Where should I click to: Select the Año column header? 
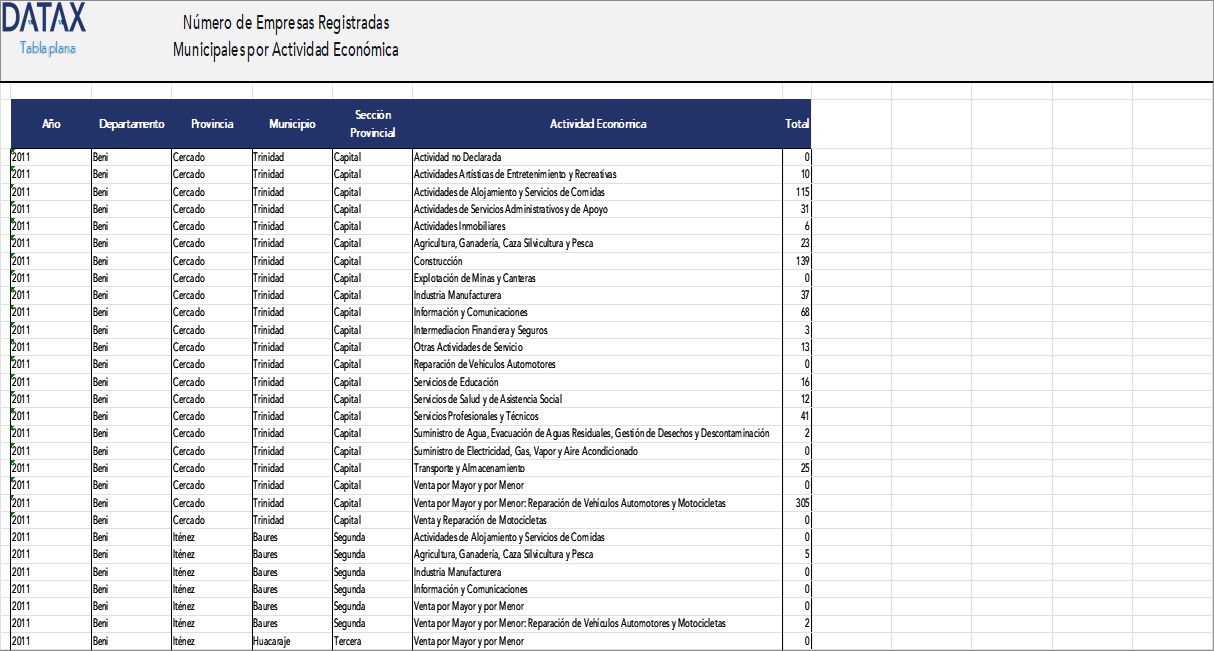coord(51,124)
